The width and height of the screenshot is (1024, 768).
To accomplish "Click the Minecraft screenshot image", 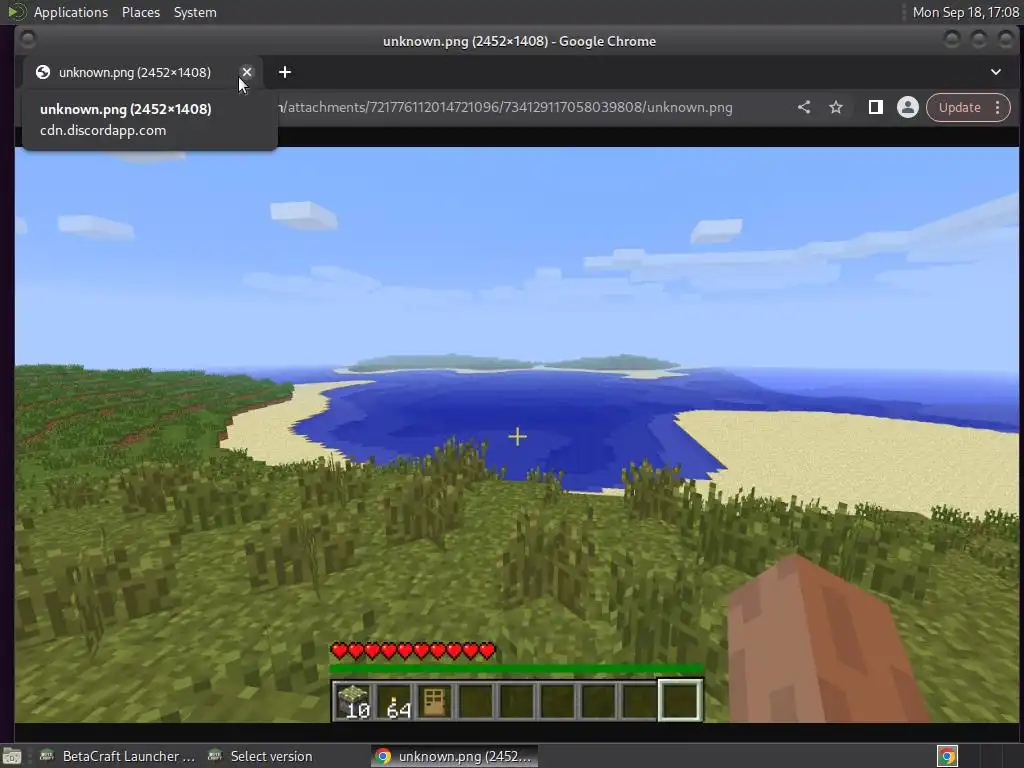I will click(517, 434).
